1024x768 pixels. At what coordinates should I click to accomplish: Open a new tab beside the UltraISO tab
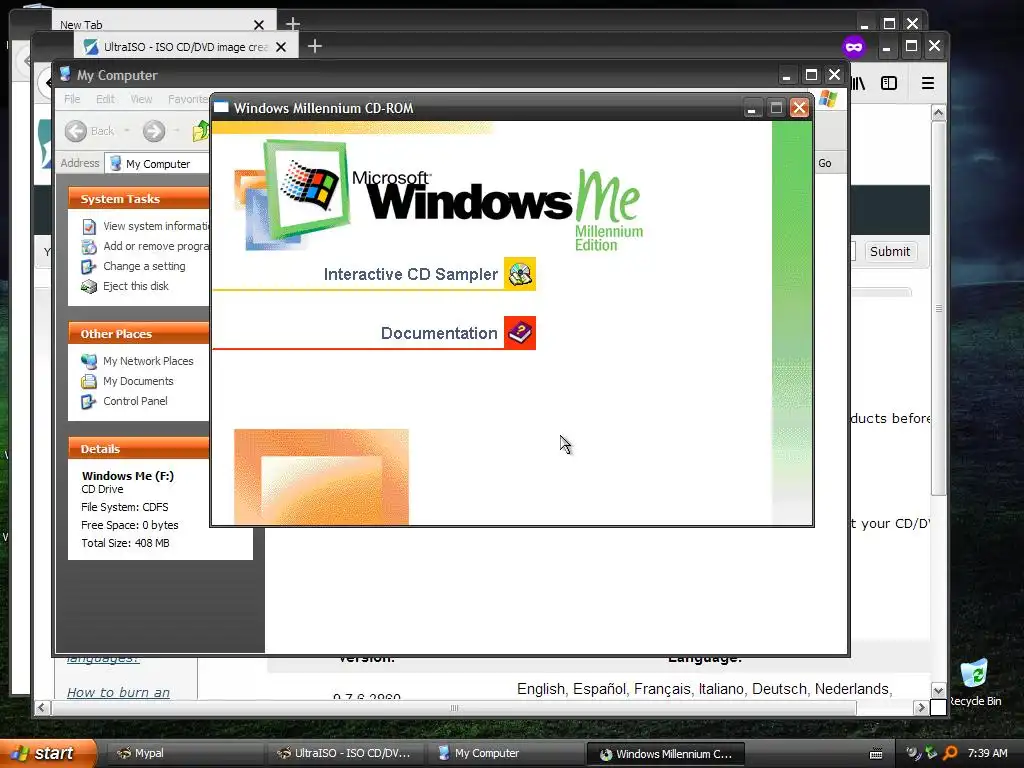point(315,46)
